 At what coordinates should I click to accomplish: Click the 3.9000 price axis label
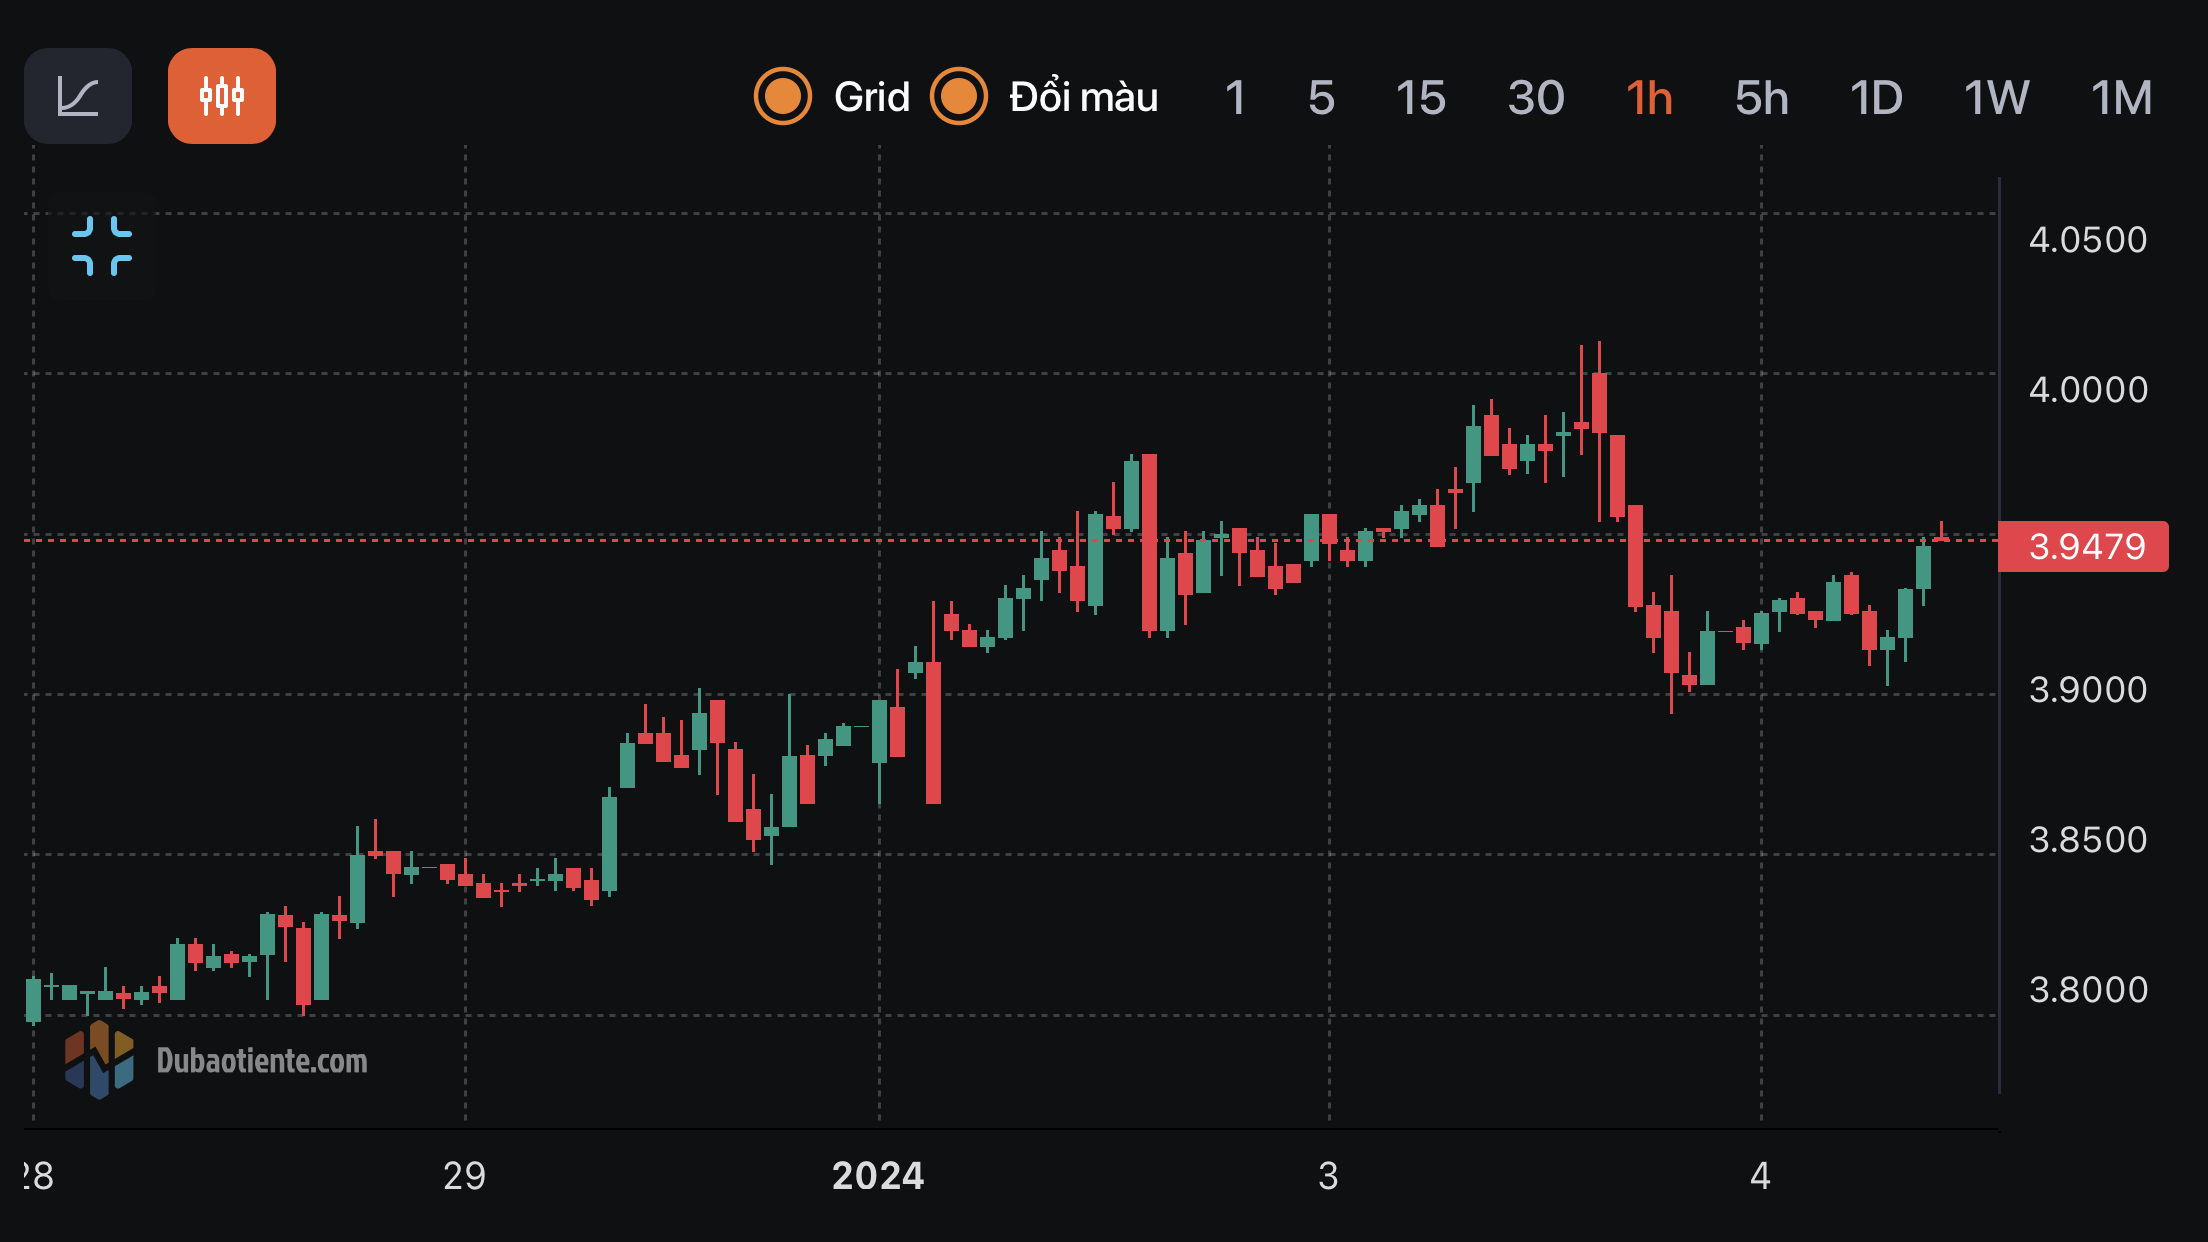point(2088,690)
